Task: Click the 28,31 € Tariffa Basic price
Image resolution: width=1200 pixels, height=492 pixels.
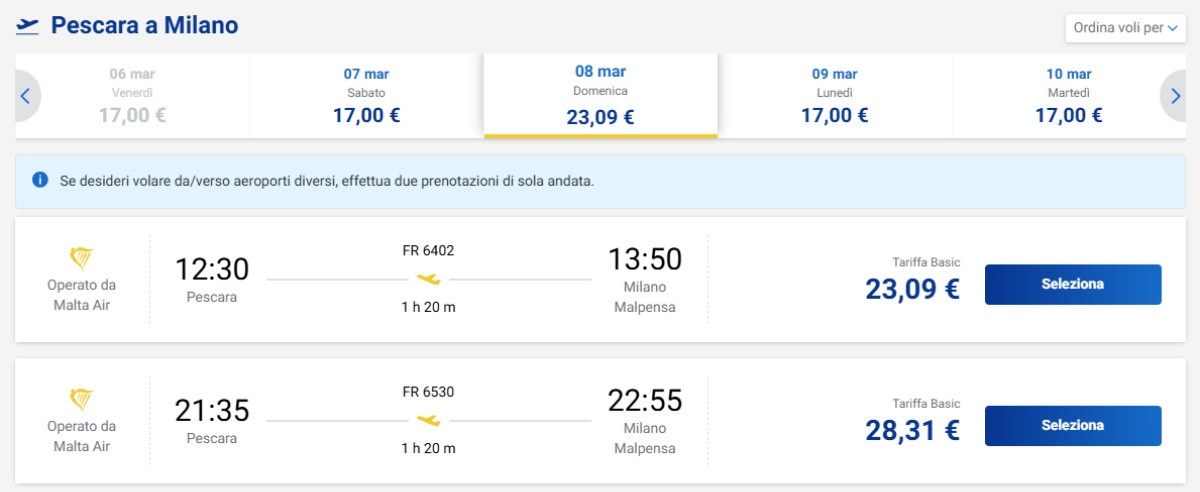Action: click(912, 430)
